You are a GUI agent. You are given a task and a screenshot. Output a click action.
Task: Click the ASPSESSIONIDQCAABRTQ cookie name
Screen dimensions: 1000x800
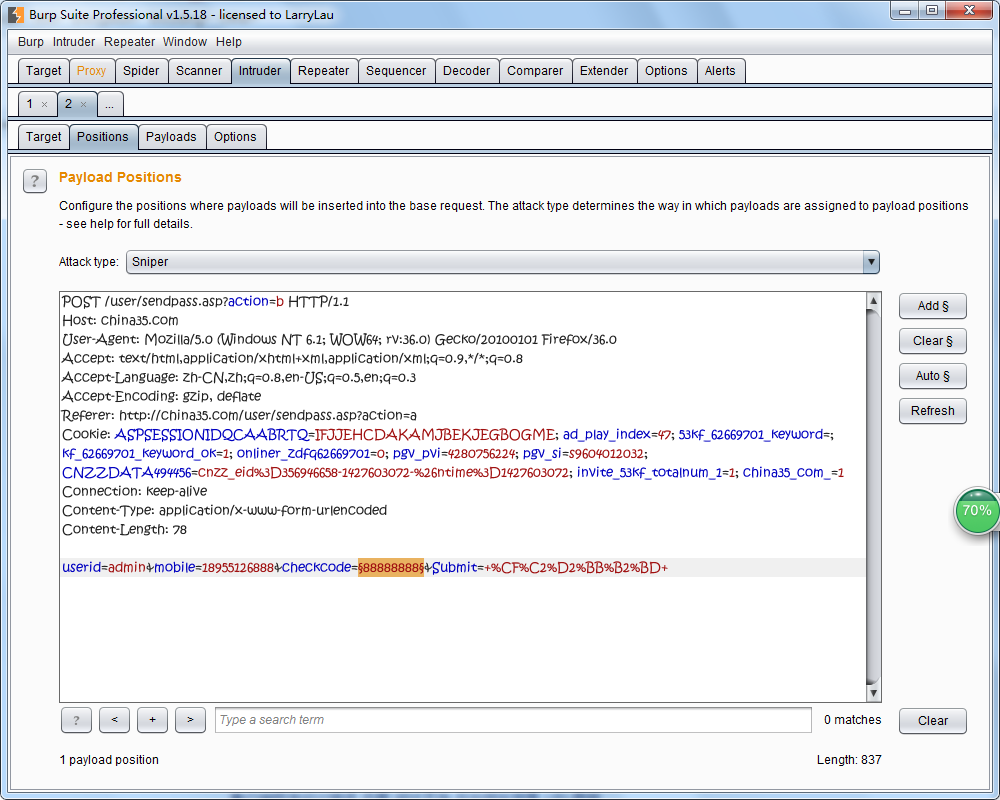tap(211, 434)
